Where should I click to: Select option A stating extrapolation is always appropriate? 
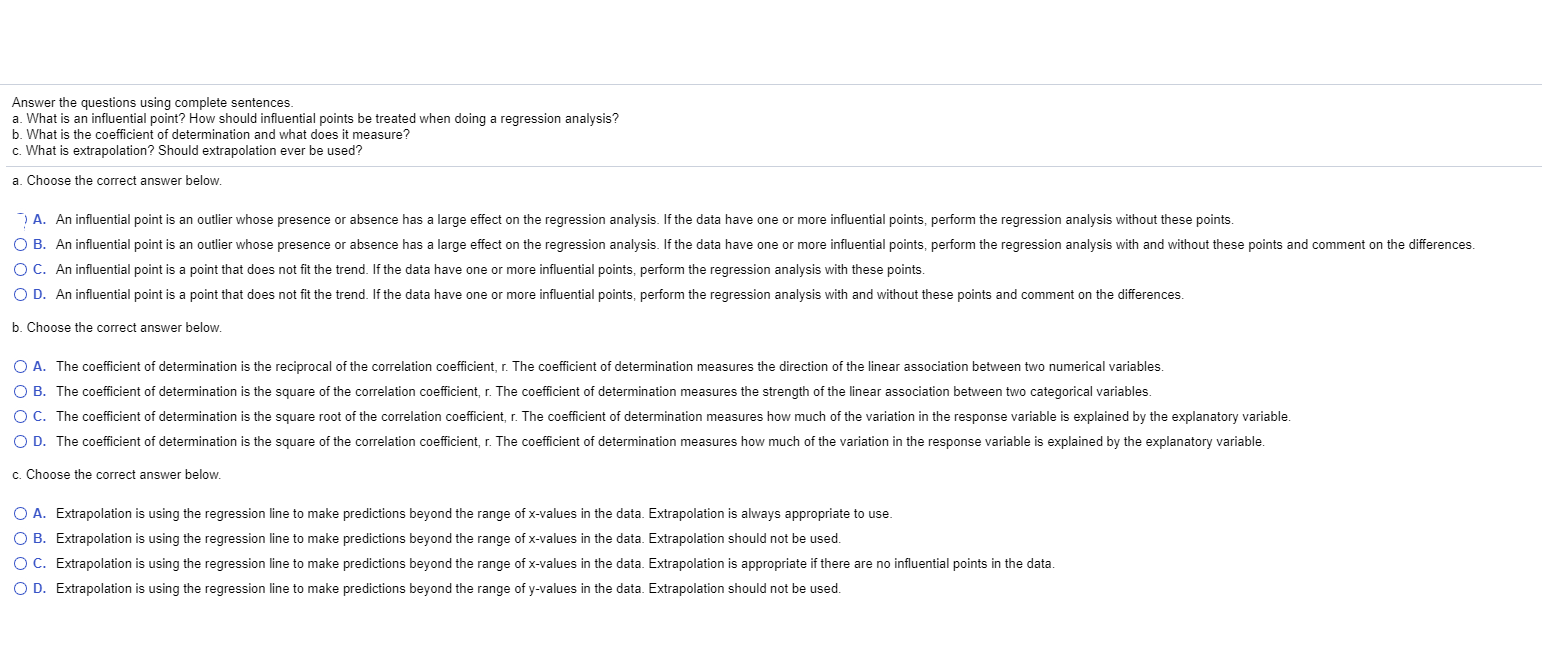(x=20, y=513)
